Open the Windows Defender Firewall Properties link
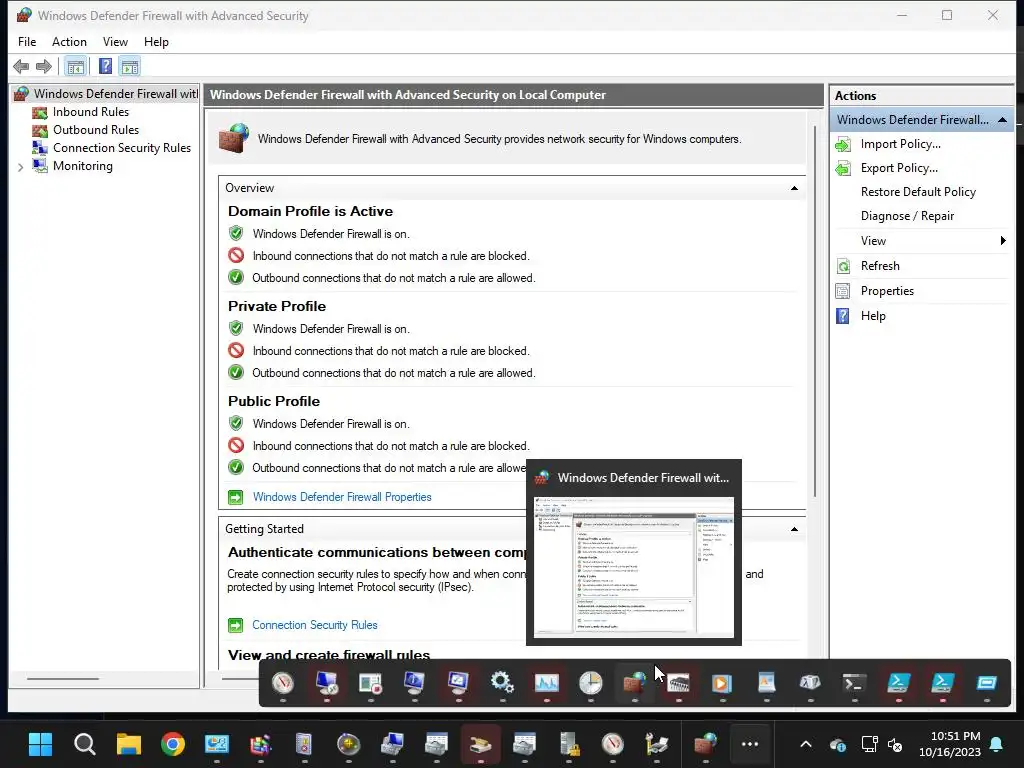Image resolution: width=1024 pixels, height=768 pixels. click(x=342, y=497)
